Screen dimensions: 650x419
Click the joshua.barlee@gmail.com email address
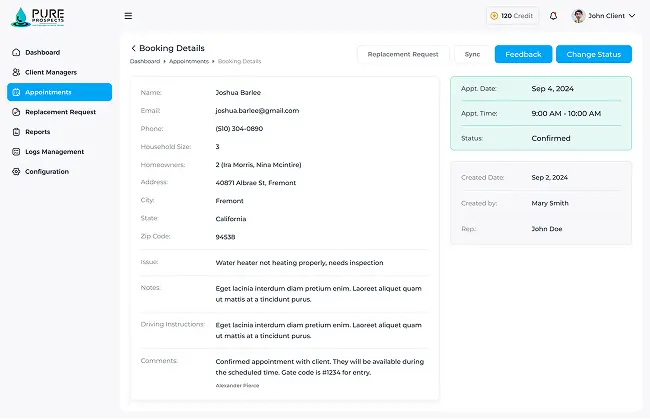[x=257, y=110]
